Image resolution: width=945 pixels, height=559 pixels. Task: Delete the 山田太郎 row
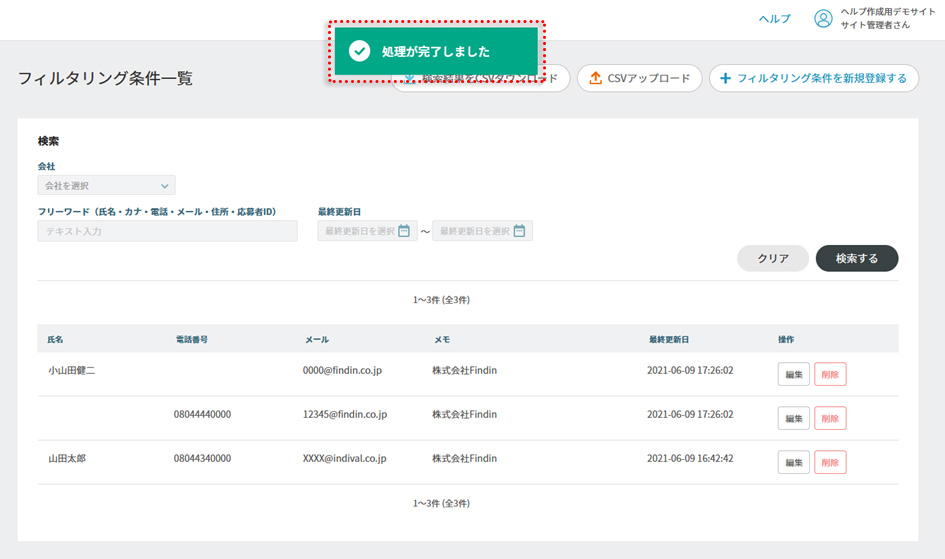point(830,462)
